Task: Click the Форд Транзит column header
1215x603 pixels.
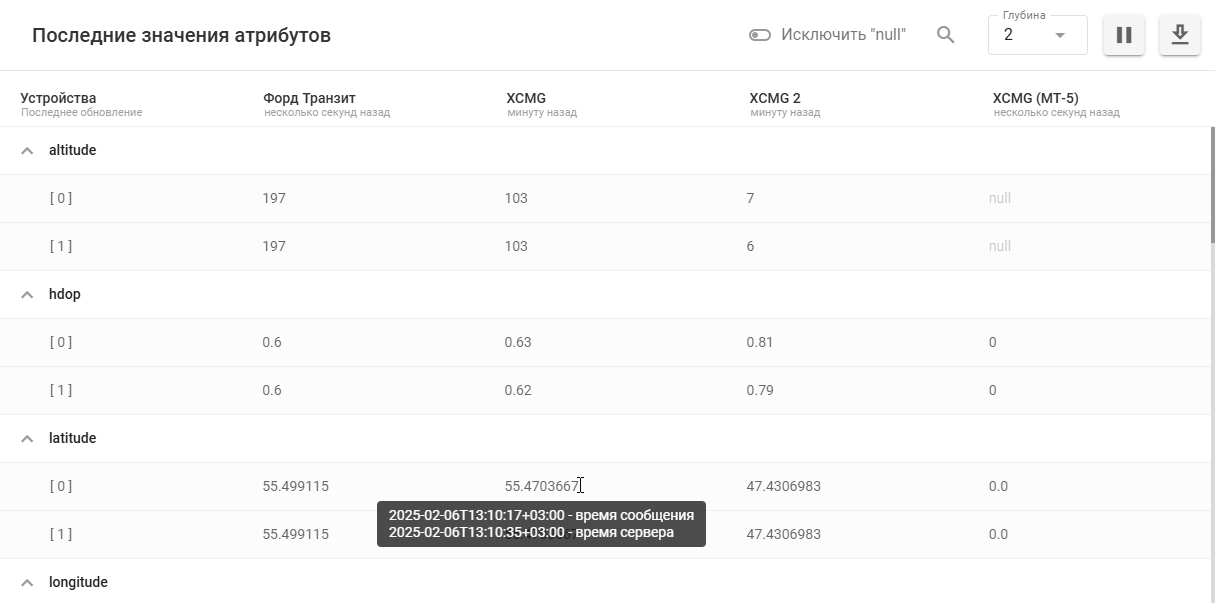Action: pyautogui.click(x=309, y=98)
